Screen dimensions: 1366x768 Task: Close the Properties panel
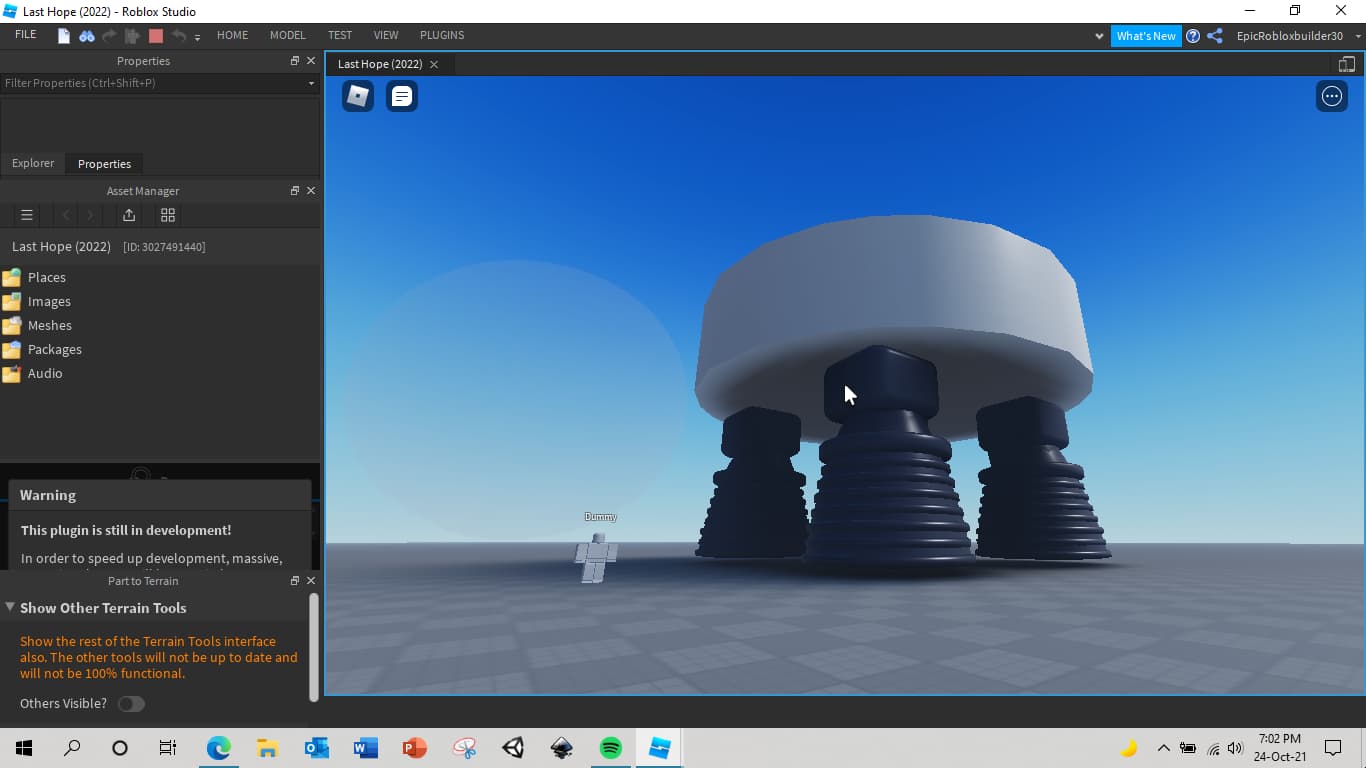[311, 61]
